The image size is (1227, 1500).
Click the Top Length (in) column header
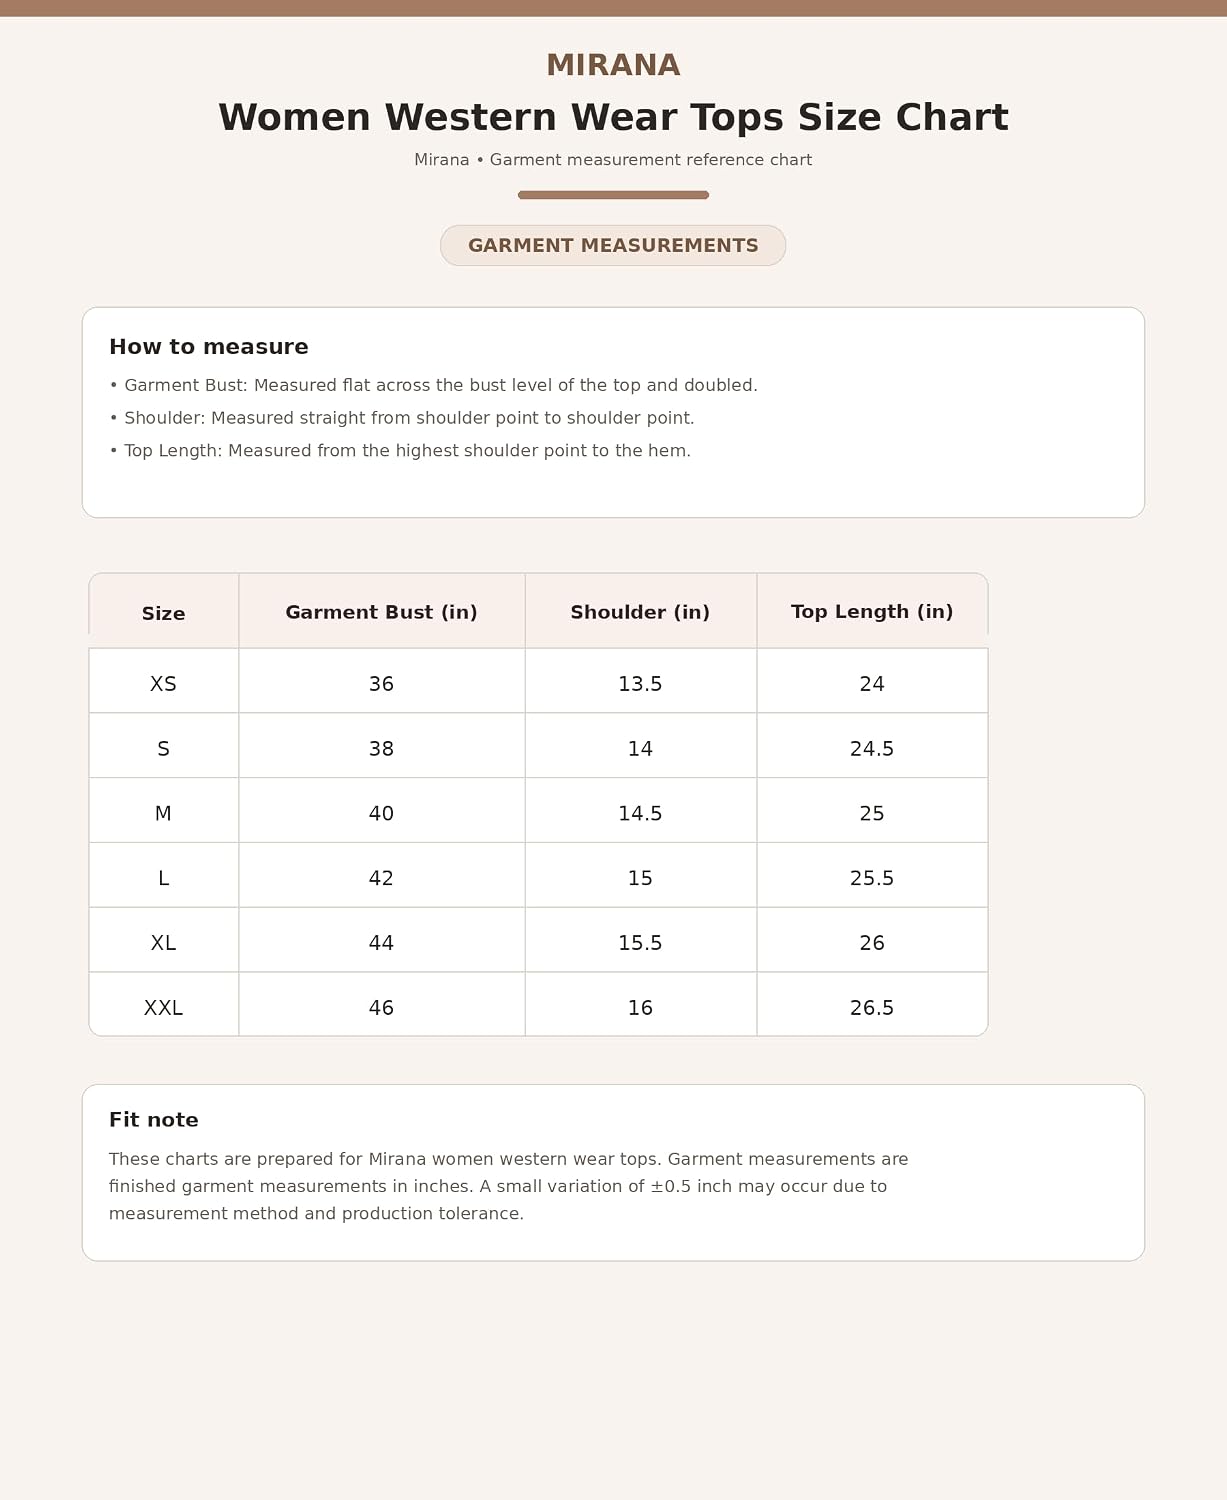point(872,611)
